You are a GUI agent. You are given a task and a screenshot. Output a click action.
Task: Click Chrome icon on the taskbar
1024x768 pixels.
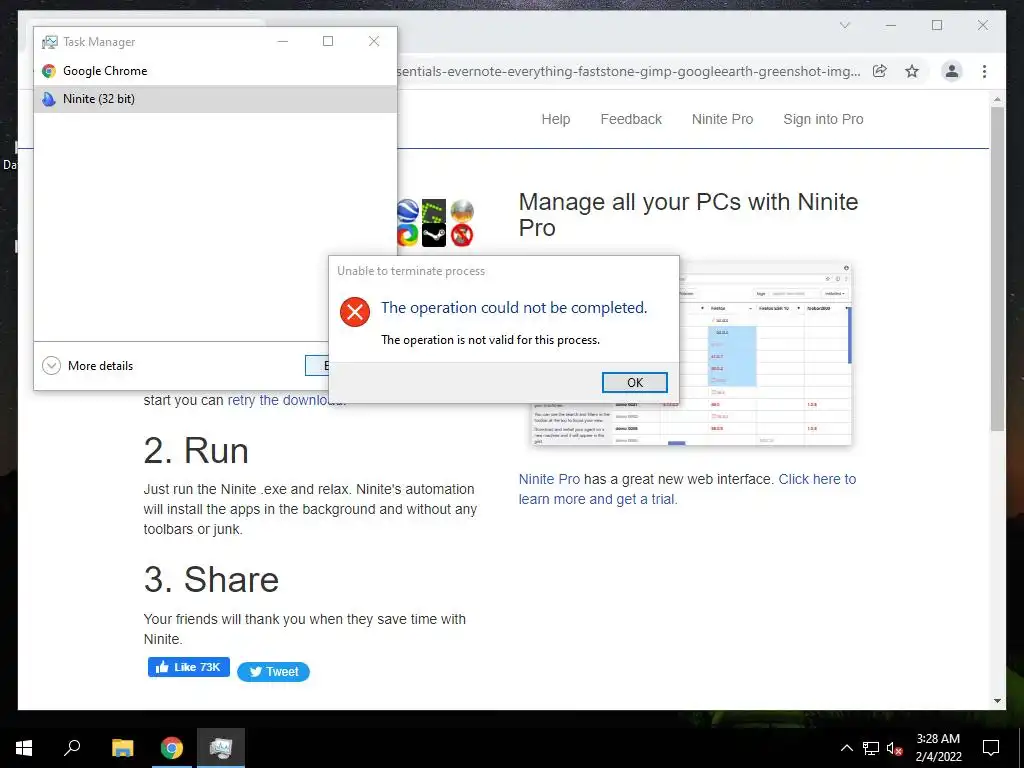tap(172, 748)
